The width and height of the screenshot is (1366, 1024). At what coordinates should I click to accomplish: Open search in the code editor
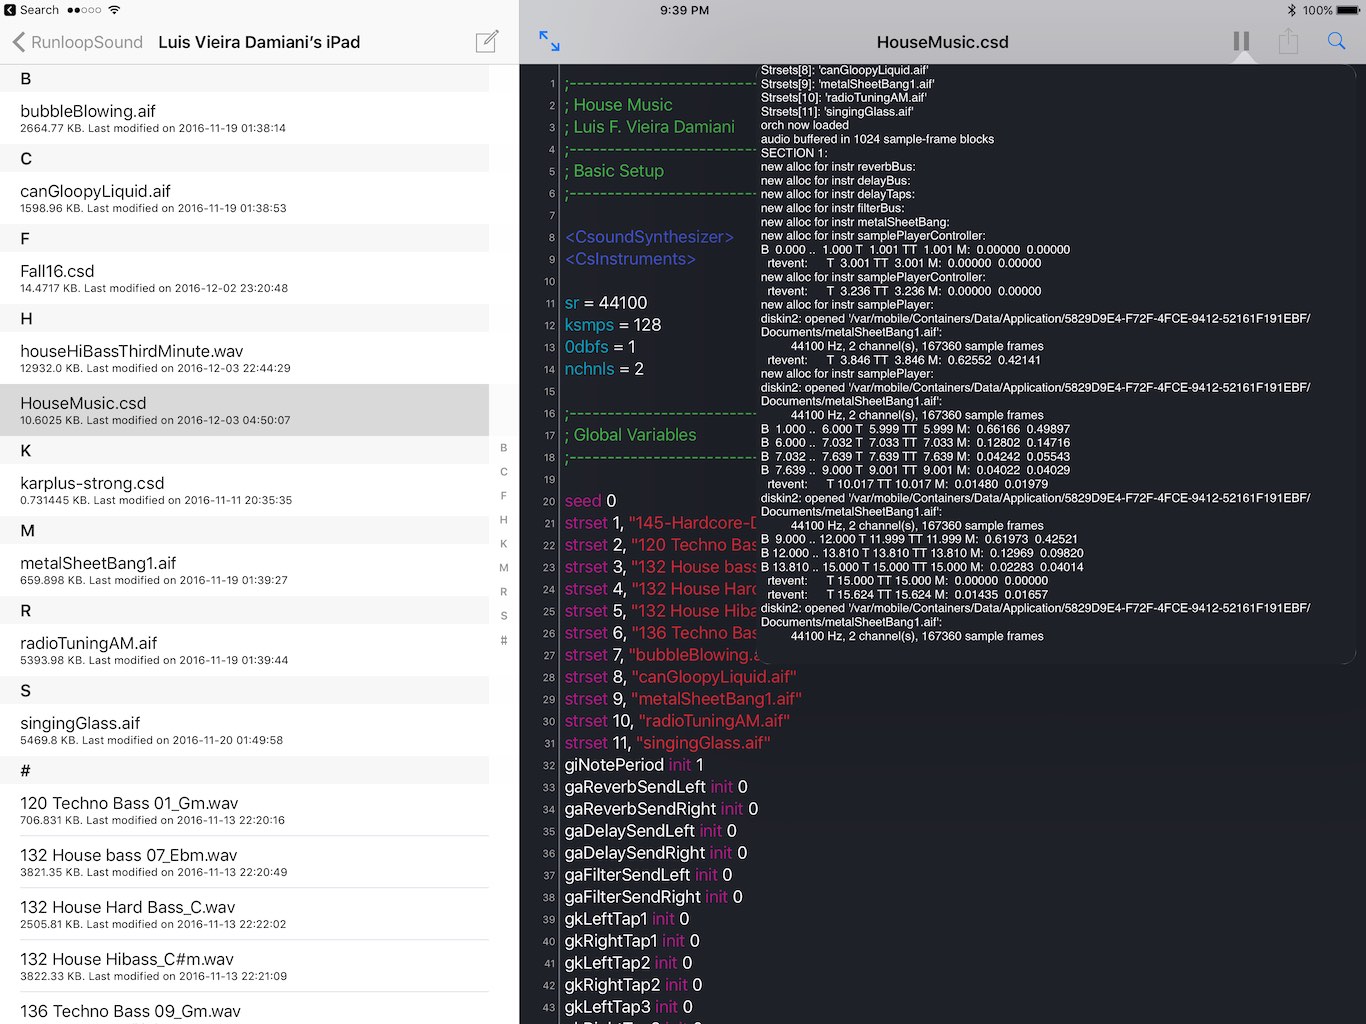click(x=1336, y=41)
